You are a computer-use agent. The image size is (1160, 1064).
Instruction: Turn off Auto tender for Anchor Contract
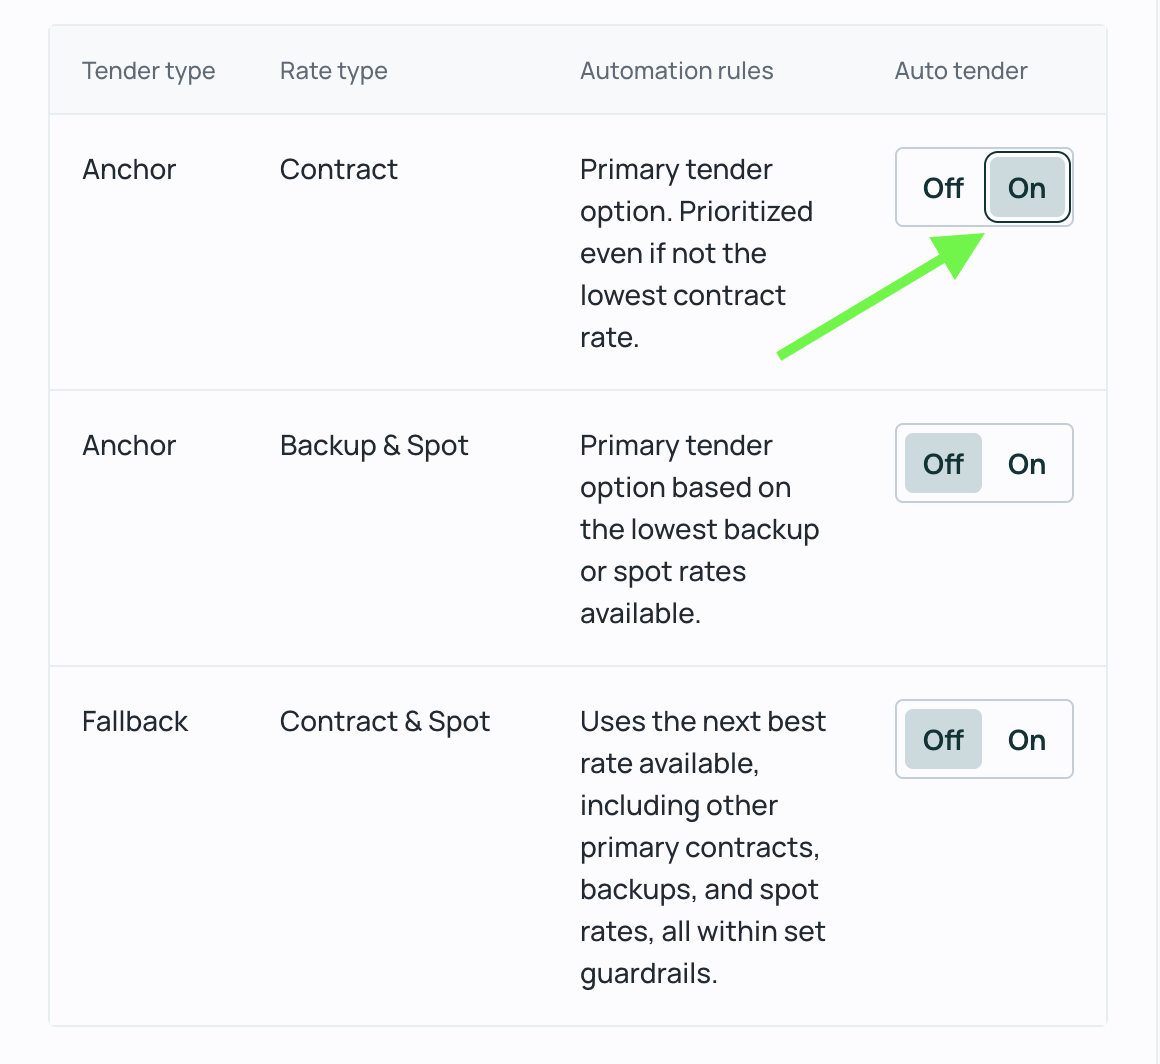pos(941,187)
